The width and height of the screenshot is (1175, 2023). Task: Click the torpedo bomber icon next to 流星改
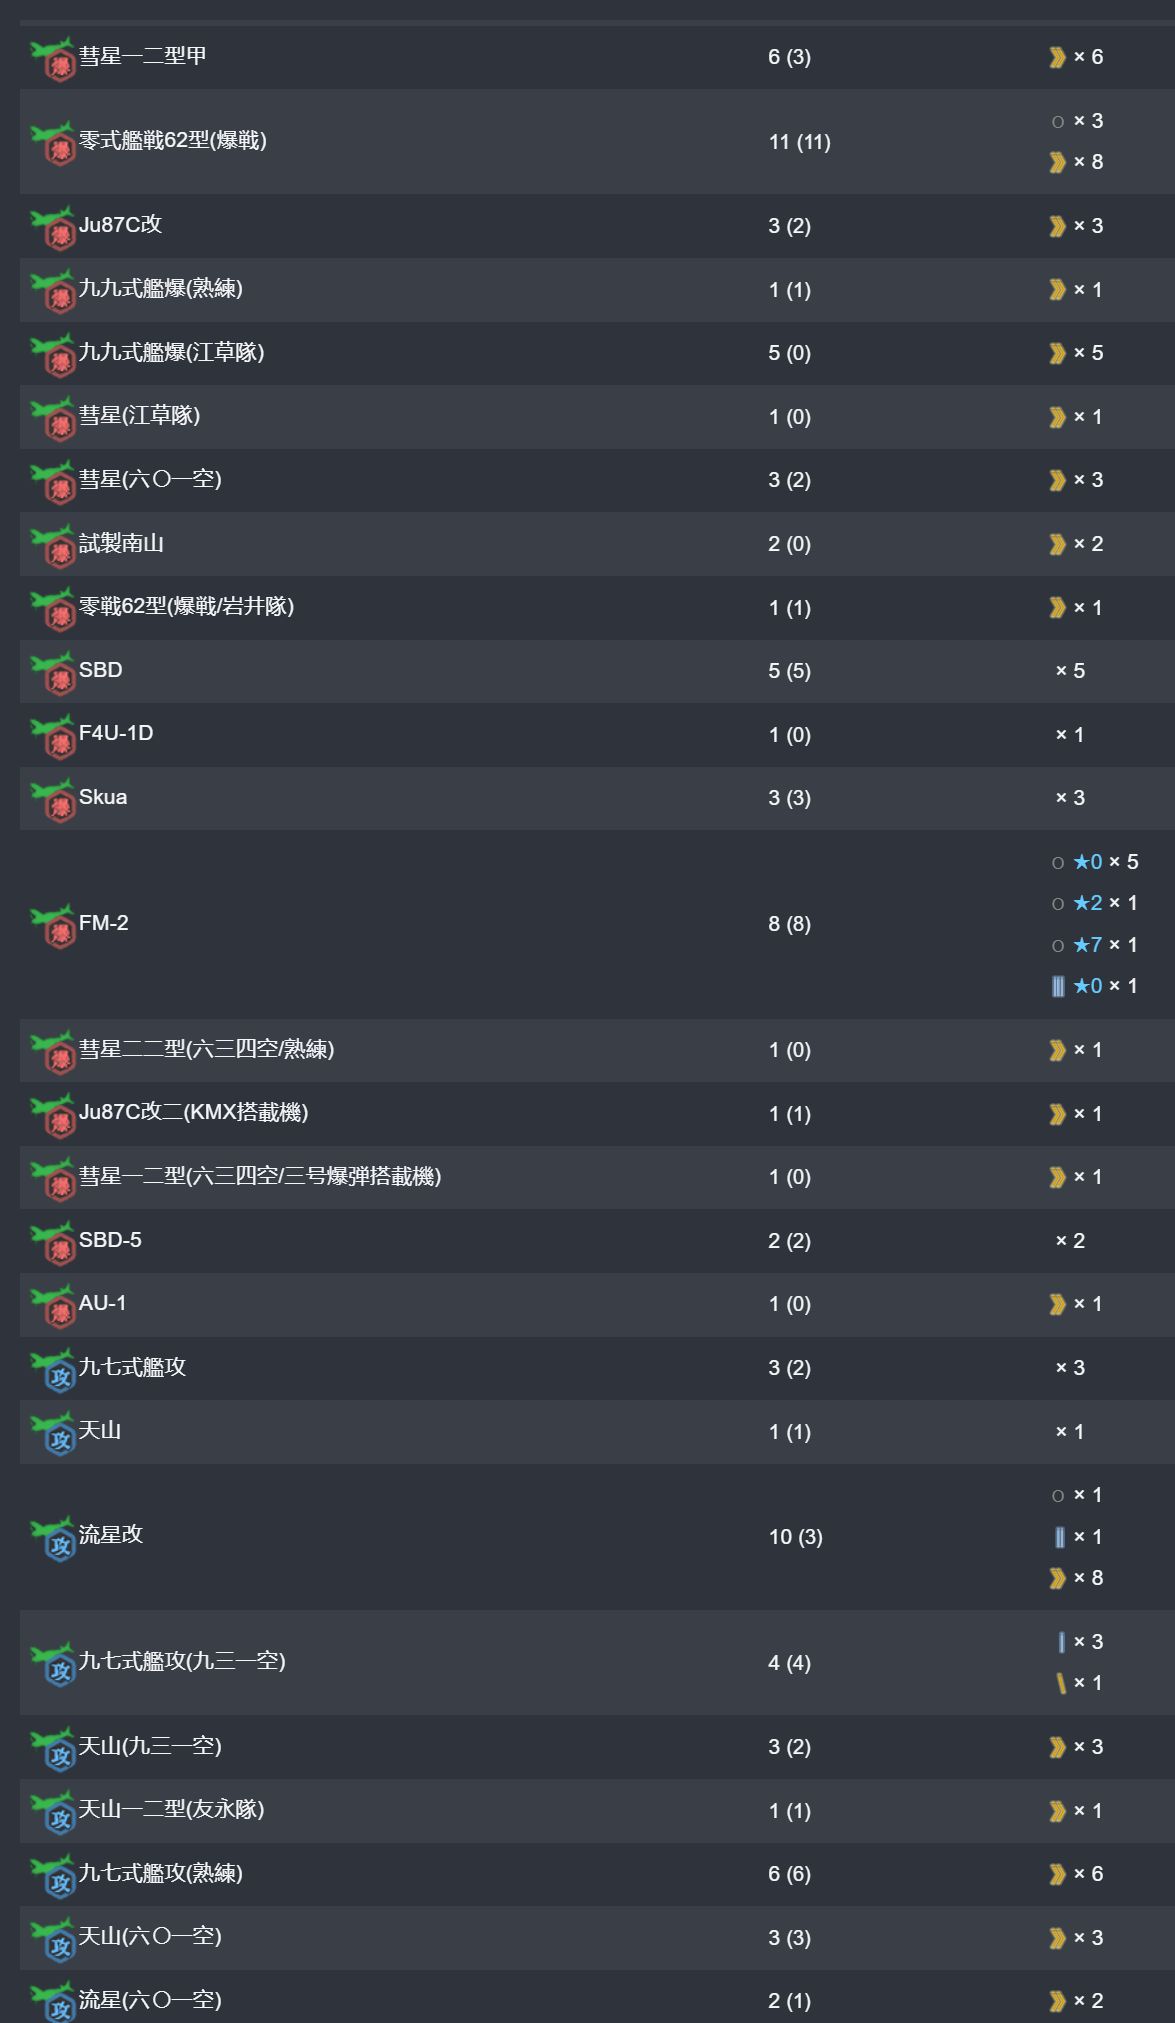[x=53, y=1538]
